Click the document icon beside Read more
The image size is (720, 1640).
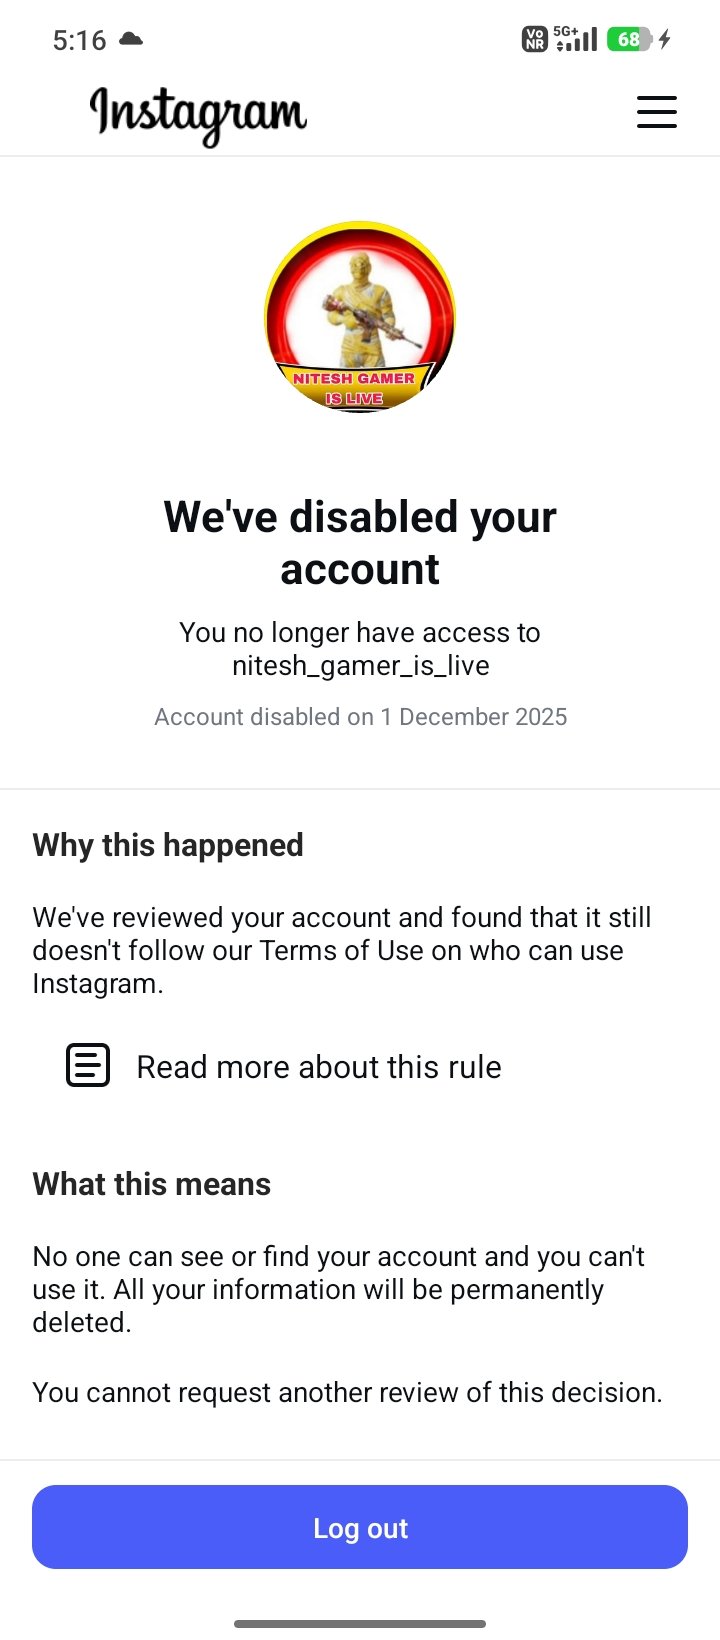tap(88, 1065)
